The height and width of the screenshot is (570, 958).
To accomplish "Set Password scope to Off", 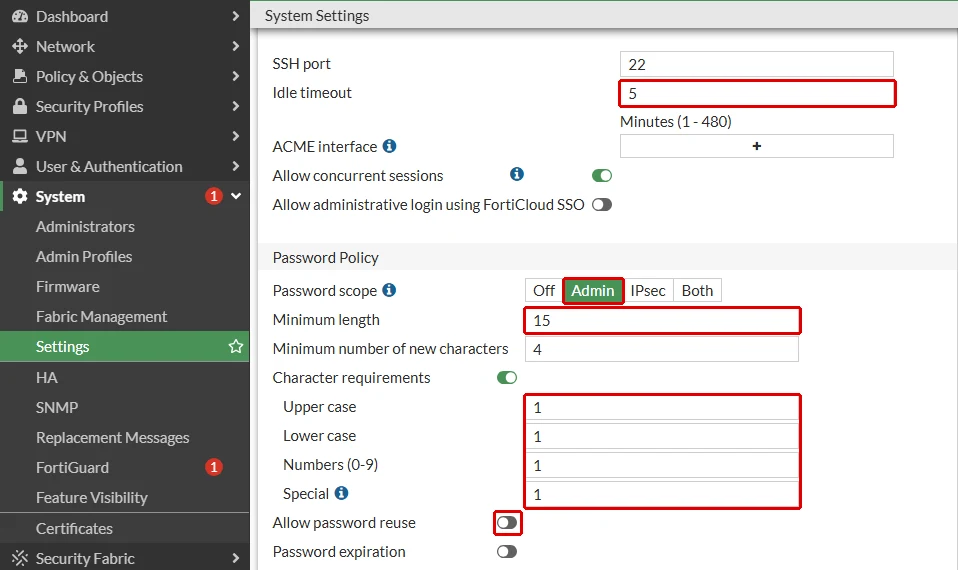I will point(544,291).
